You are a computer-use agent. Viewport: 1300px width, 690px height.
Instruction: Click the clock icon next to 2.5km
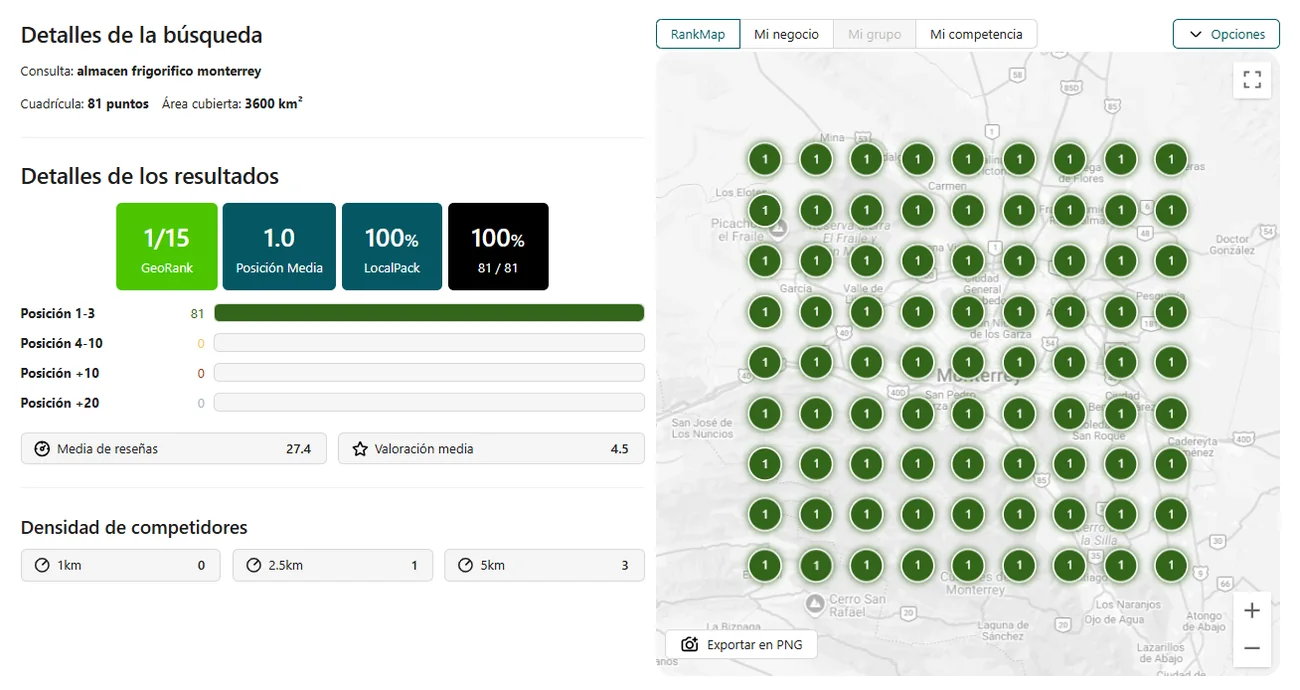[x=253, y=565]
